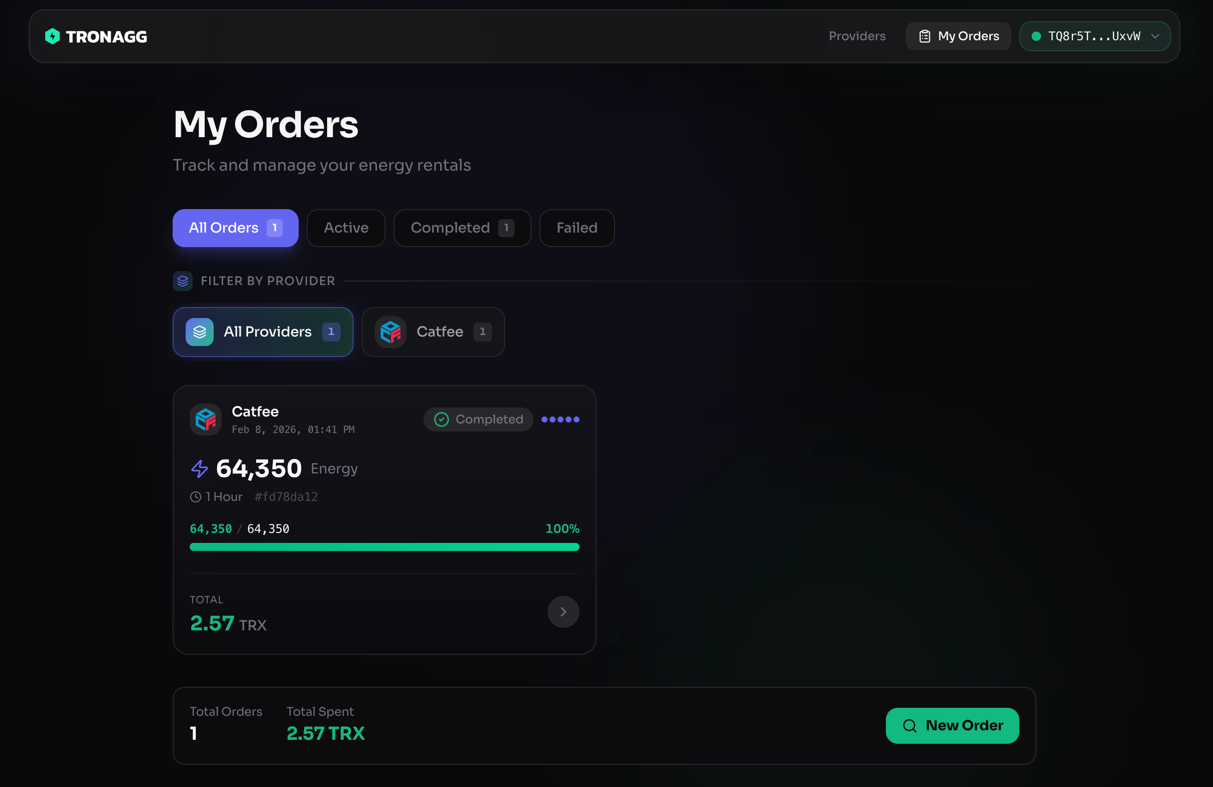Click the green 100% progress bar
1213x787 pixels.
pos(384,547)
